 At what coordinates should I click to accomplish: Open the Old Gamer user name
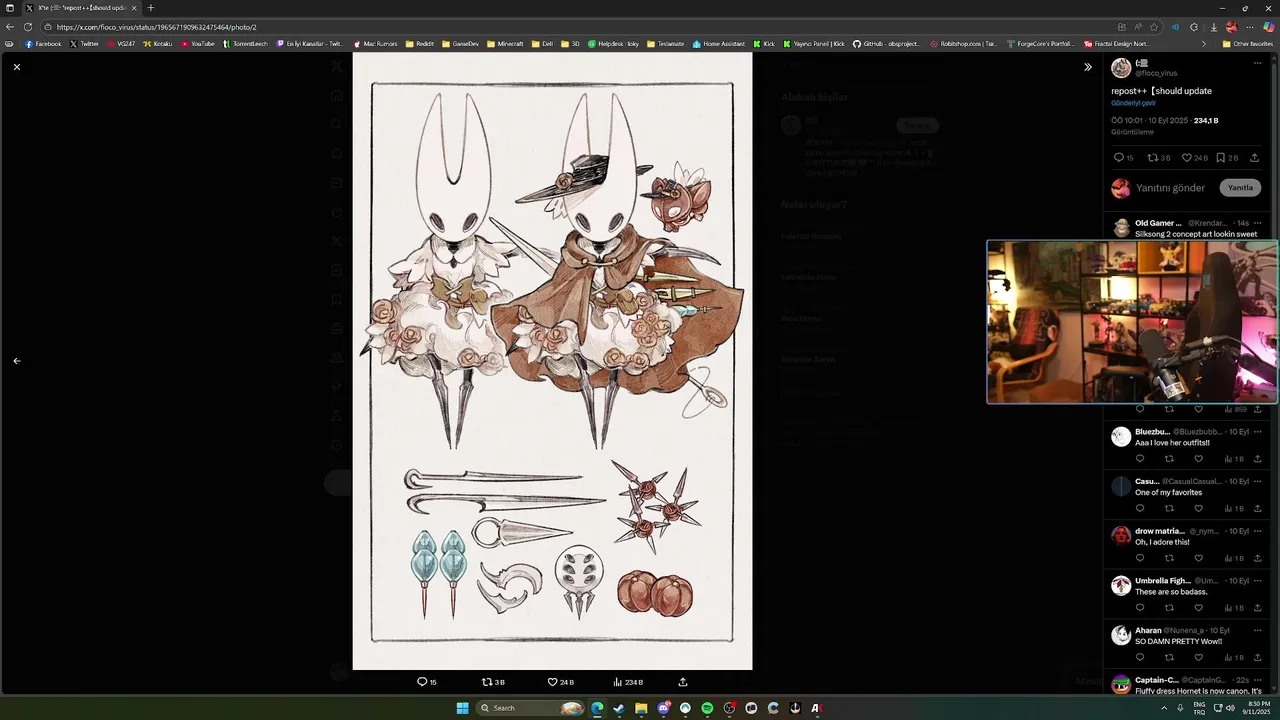[1158, 223]
